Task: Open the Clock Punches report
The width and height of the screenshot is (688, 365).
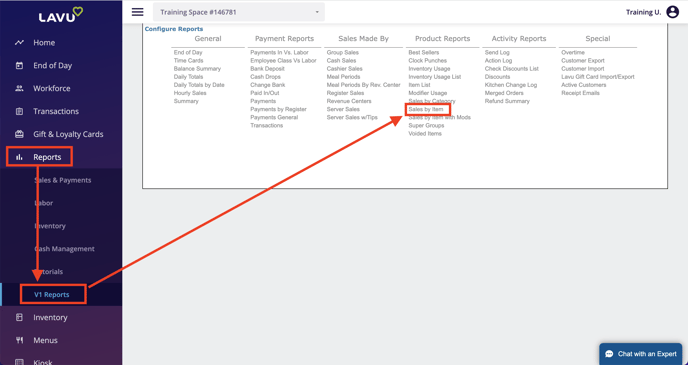Action: pyautogui.click(x=428, y=61)
